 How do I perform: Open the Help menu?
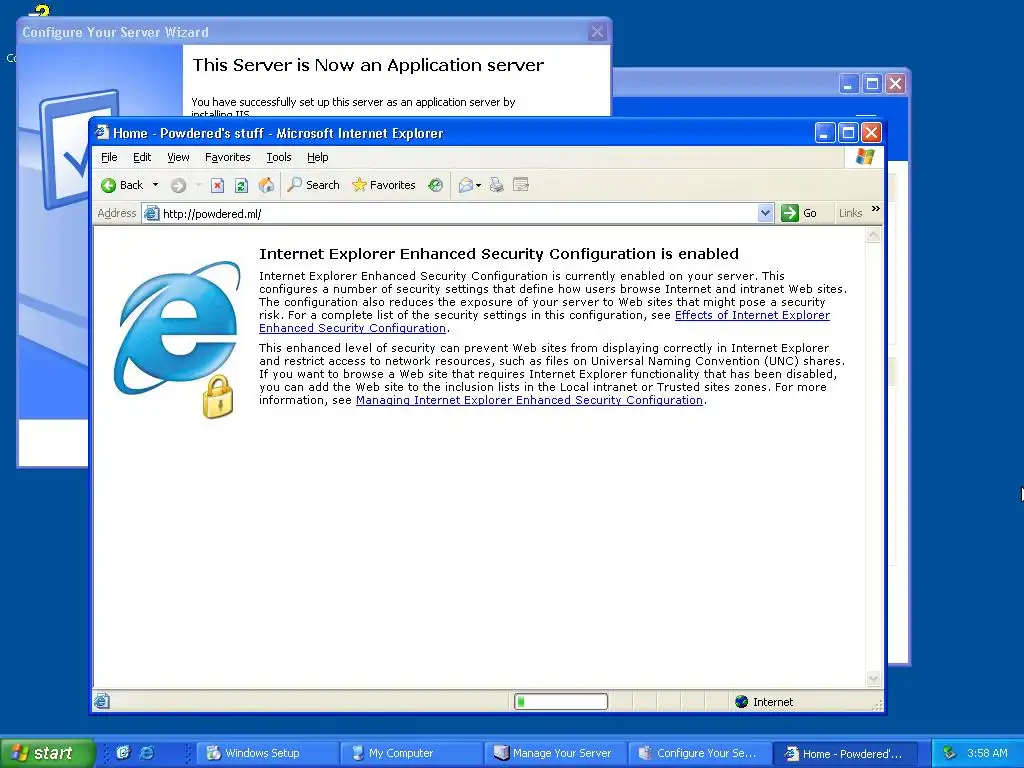coord(317,157)
